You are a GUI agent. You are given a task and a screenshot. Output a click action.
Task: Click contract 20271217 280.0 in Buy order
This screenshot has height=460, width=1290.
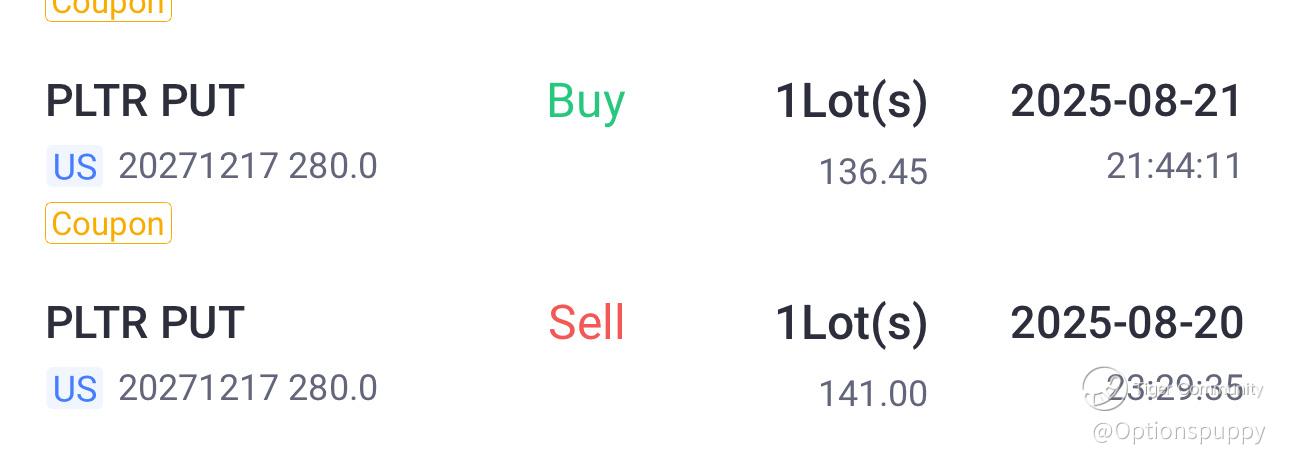248,166
